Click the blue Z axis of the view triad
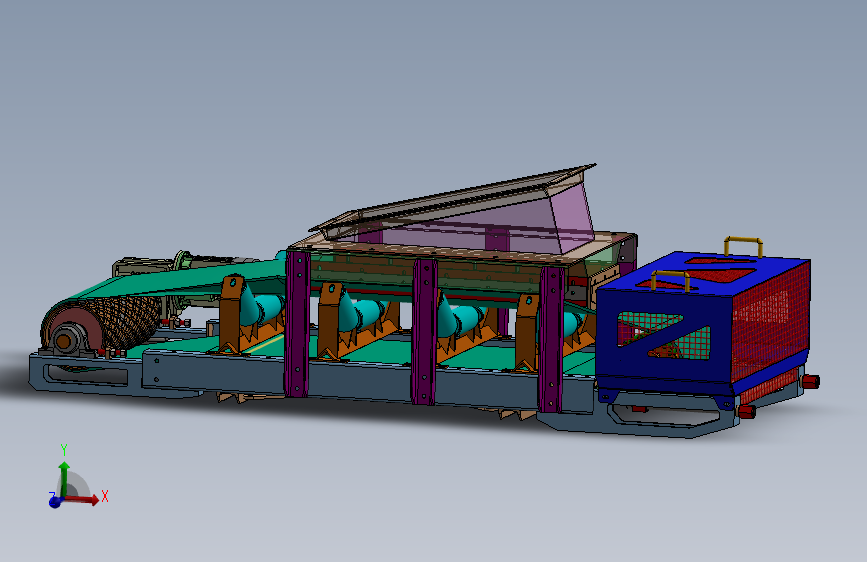The image size is (867, 562). 55,502
